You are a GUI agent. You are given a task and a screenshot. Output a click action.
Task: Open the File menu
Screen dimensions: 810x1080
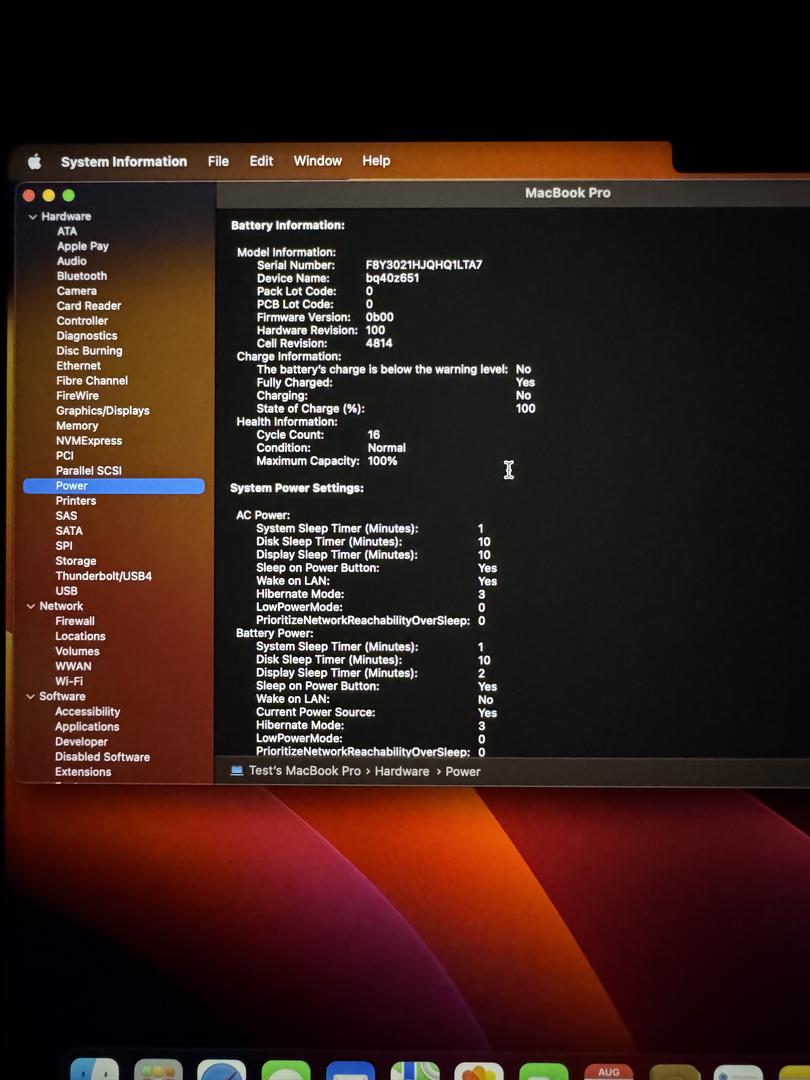218,161
